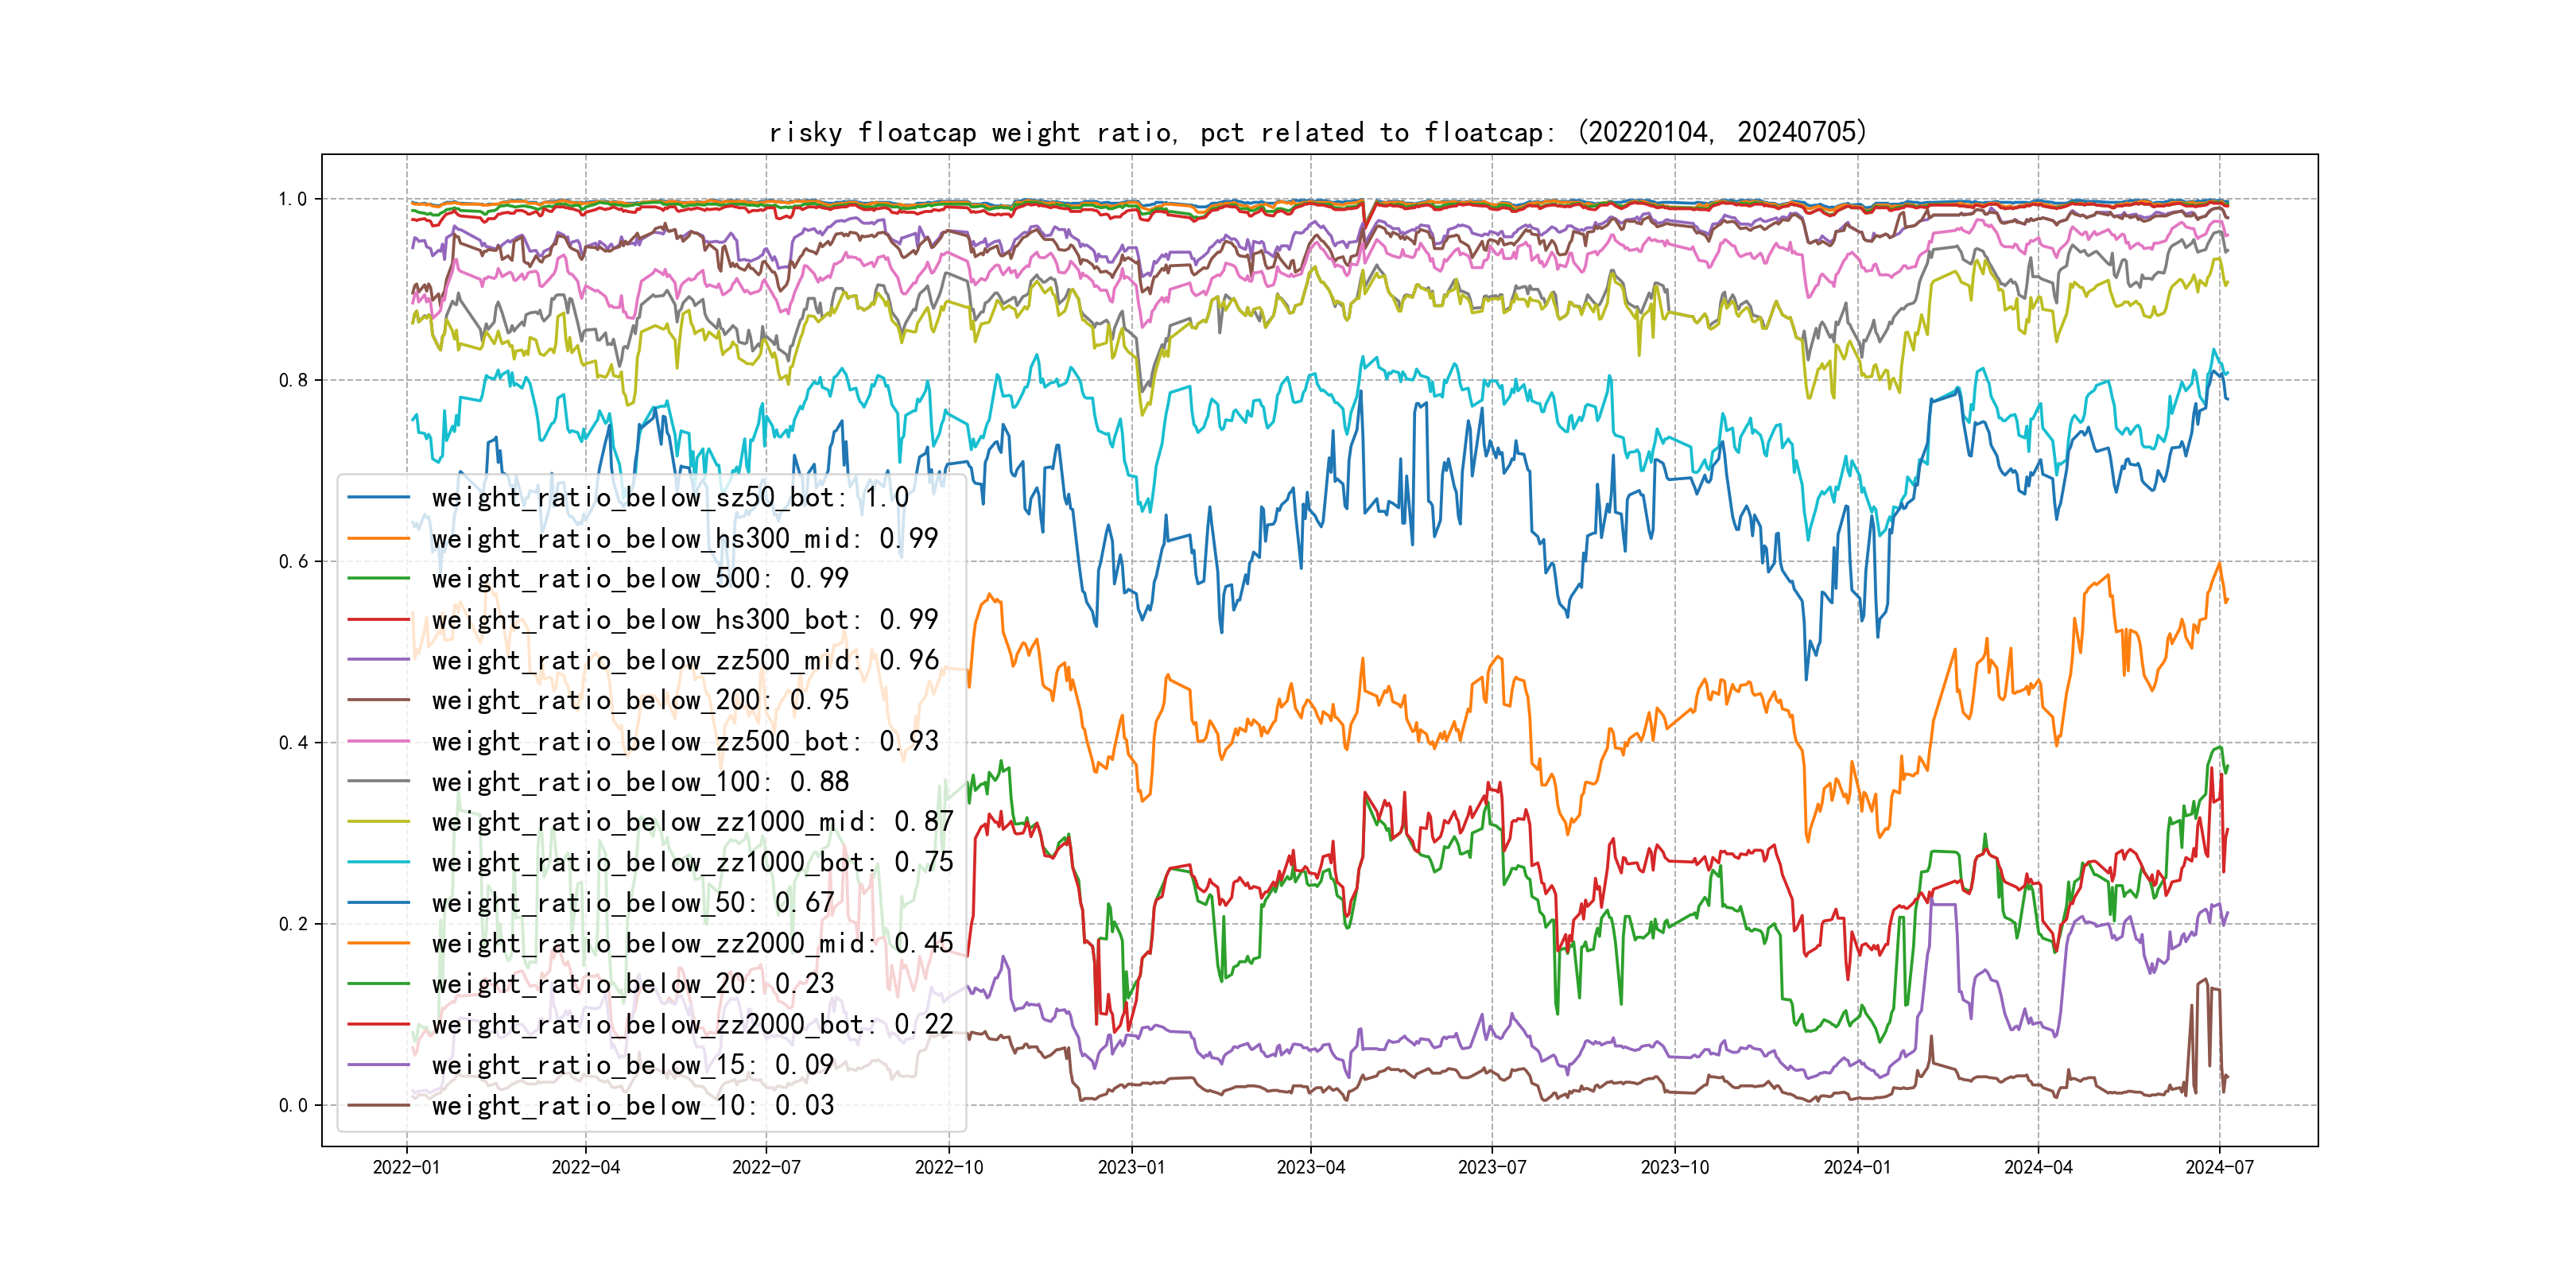Click the chart title text
Image resolution: width=2576 pixels, height=1288 pixels.
(1317, 132)
